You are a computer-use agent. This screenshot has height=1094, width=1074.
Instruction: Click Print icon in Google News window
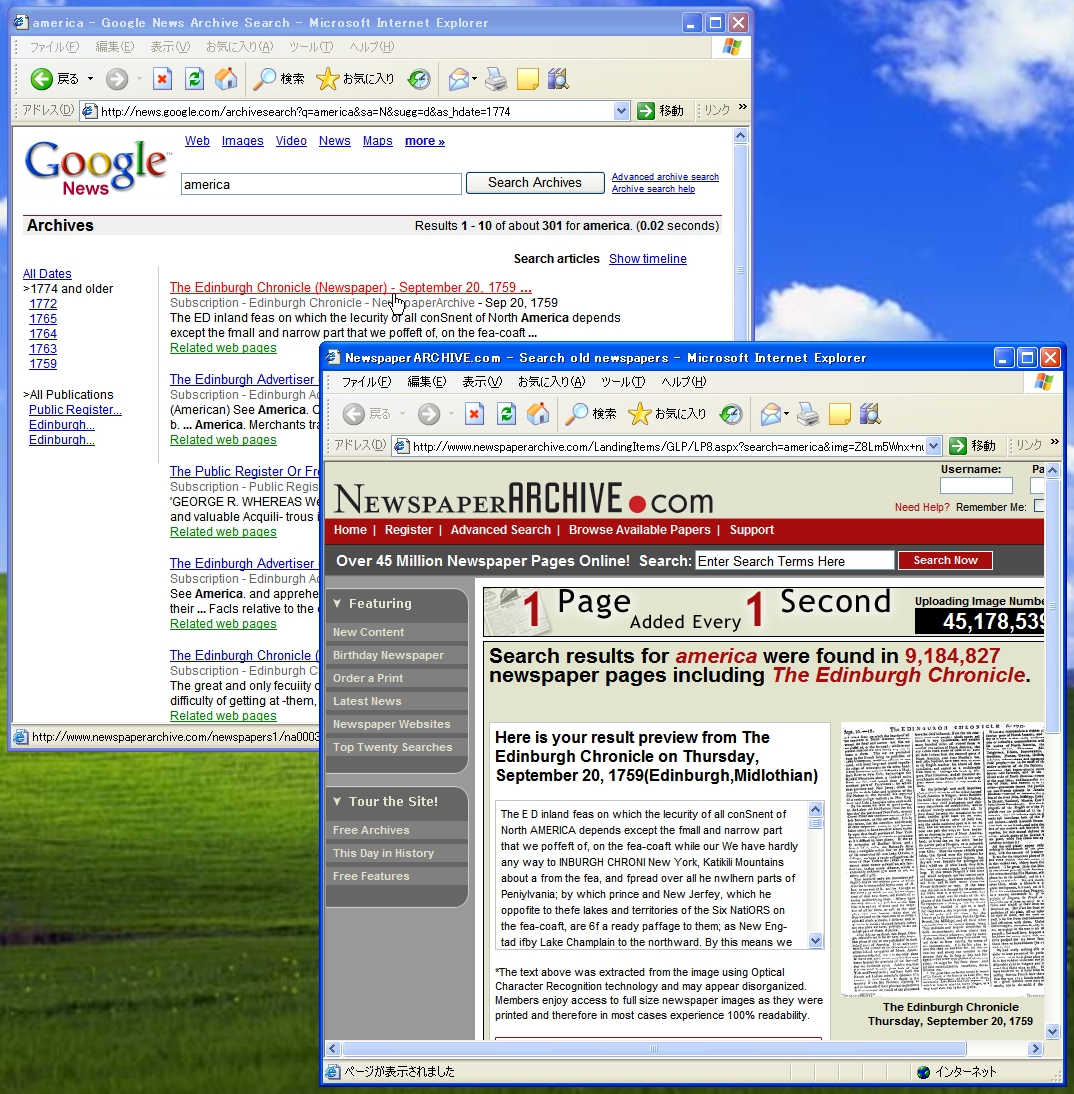pyautogui.click(x=495, y=79)
